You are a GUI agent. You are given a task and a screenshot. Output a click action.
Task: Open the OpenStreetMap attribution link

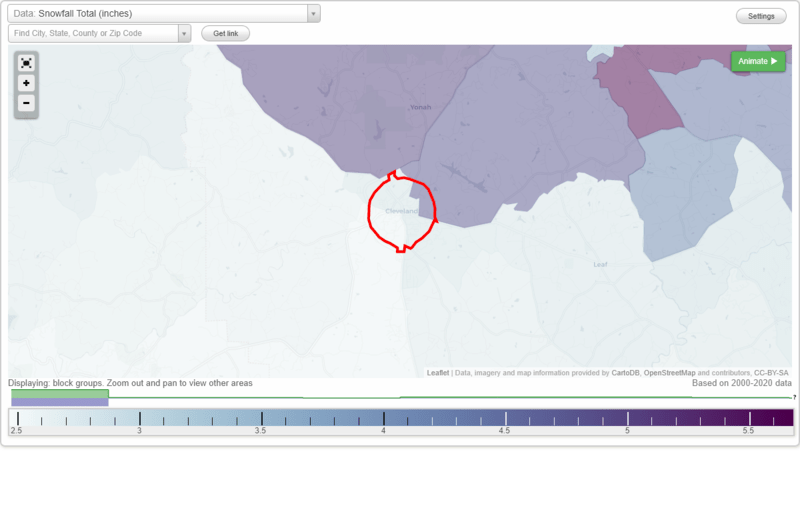(669, 373)
